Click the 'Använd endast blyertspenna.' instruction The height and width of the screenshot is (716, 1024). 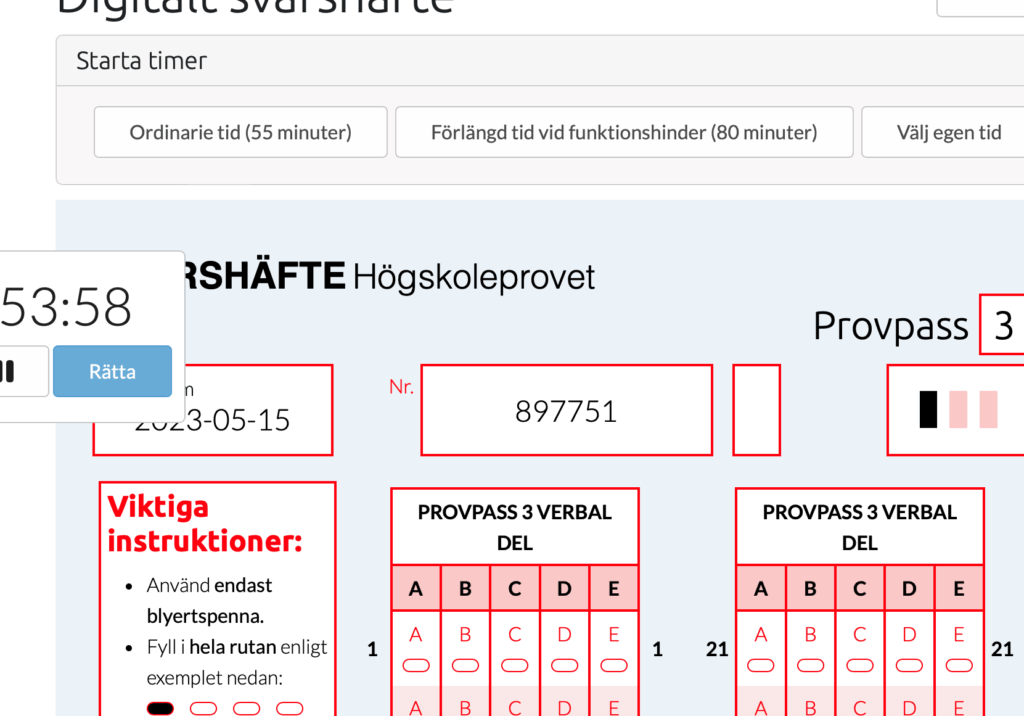pos(209,600)
